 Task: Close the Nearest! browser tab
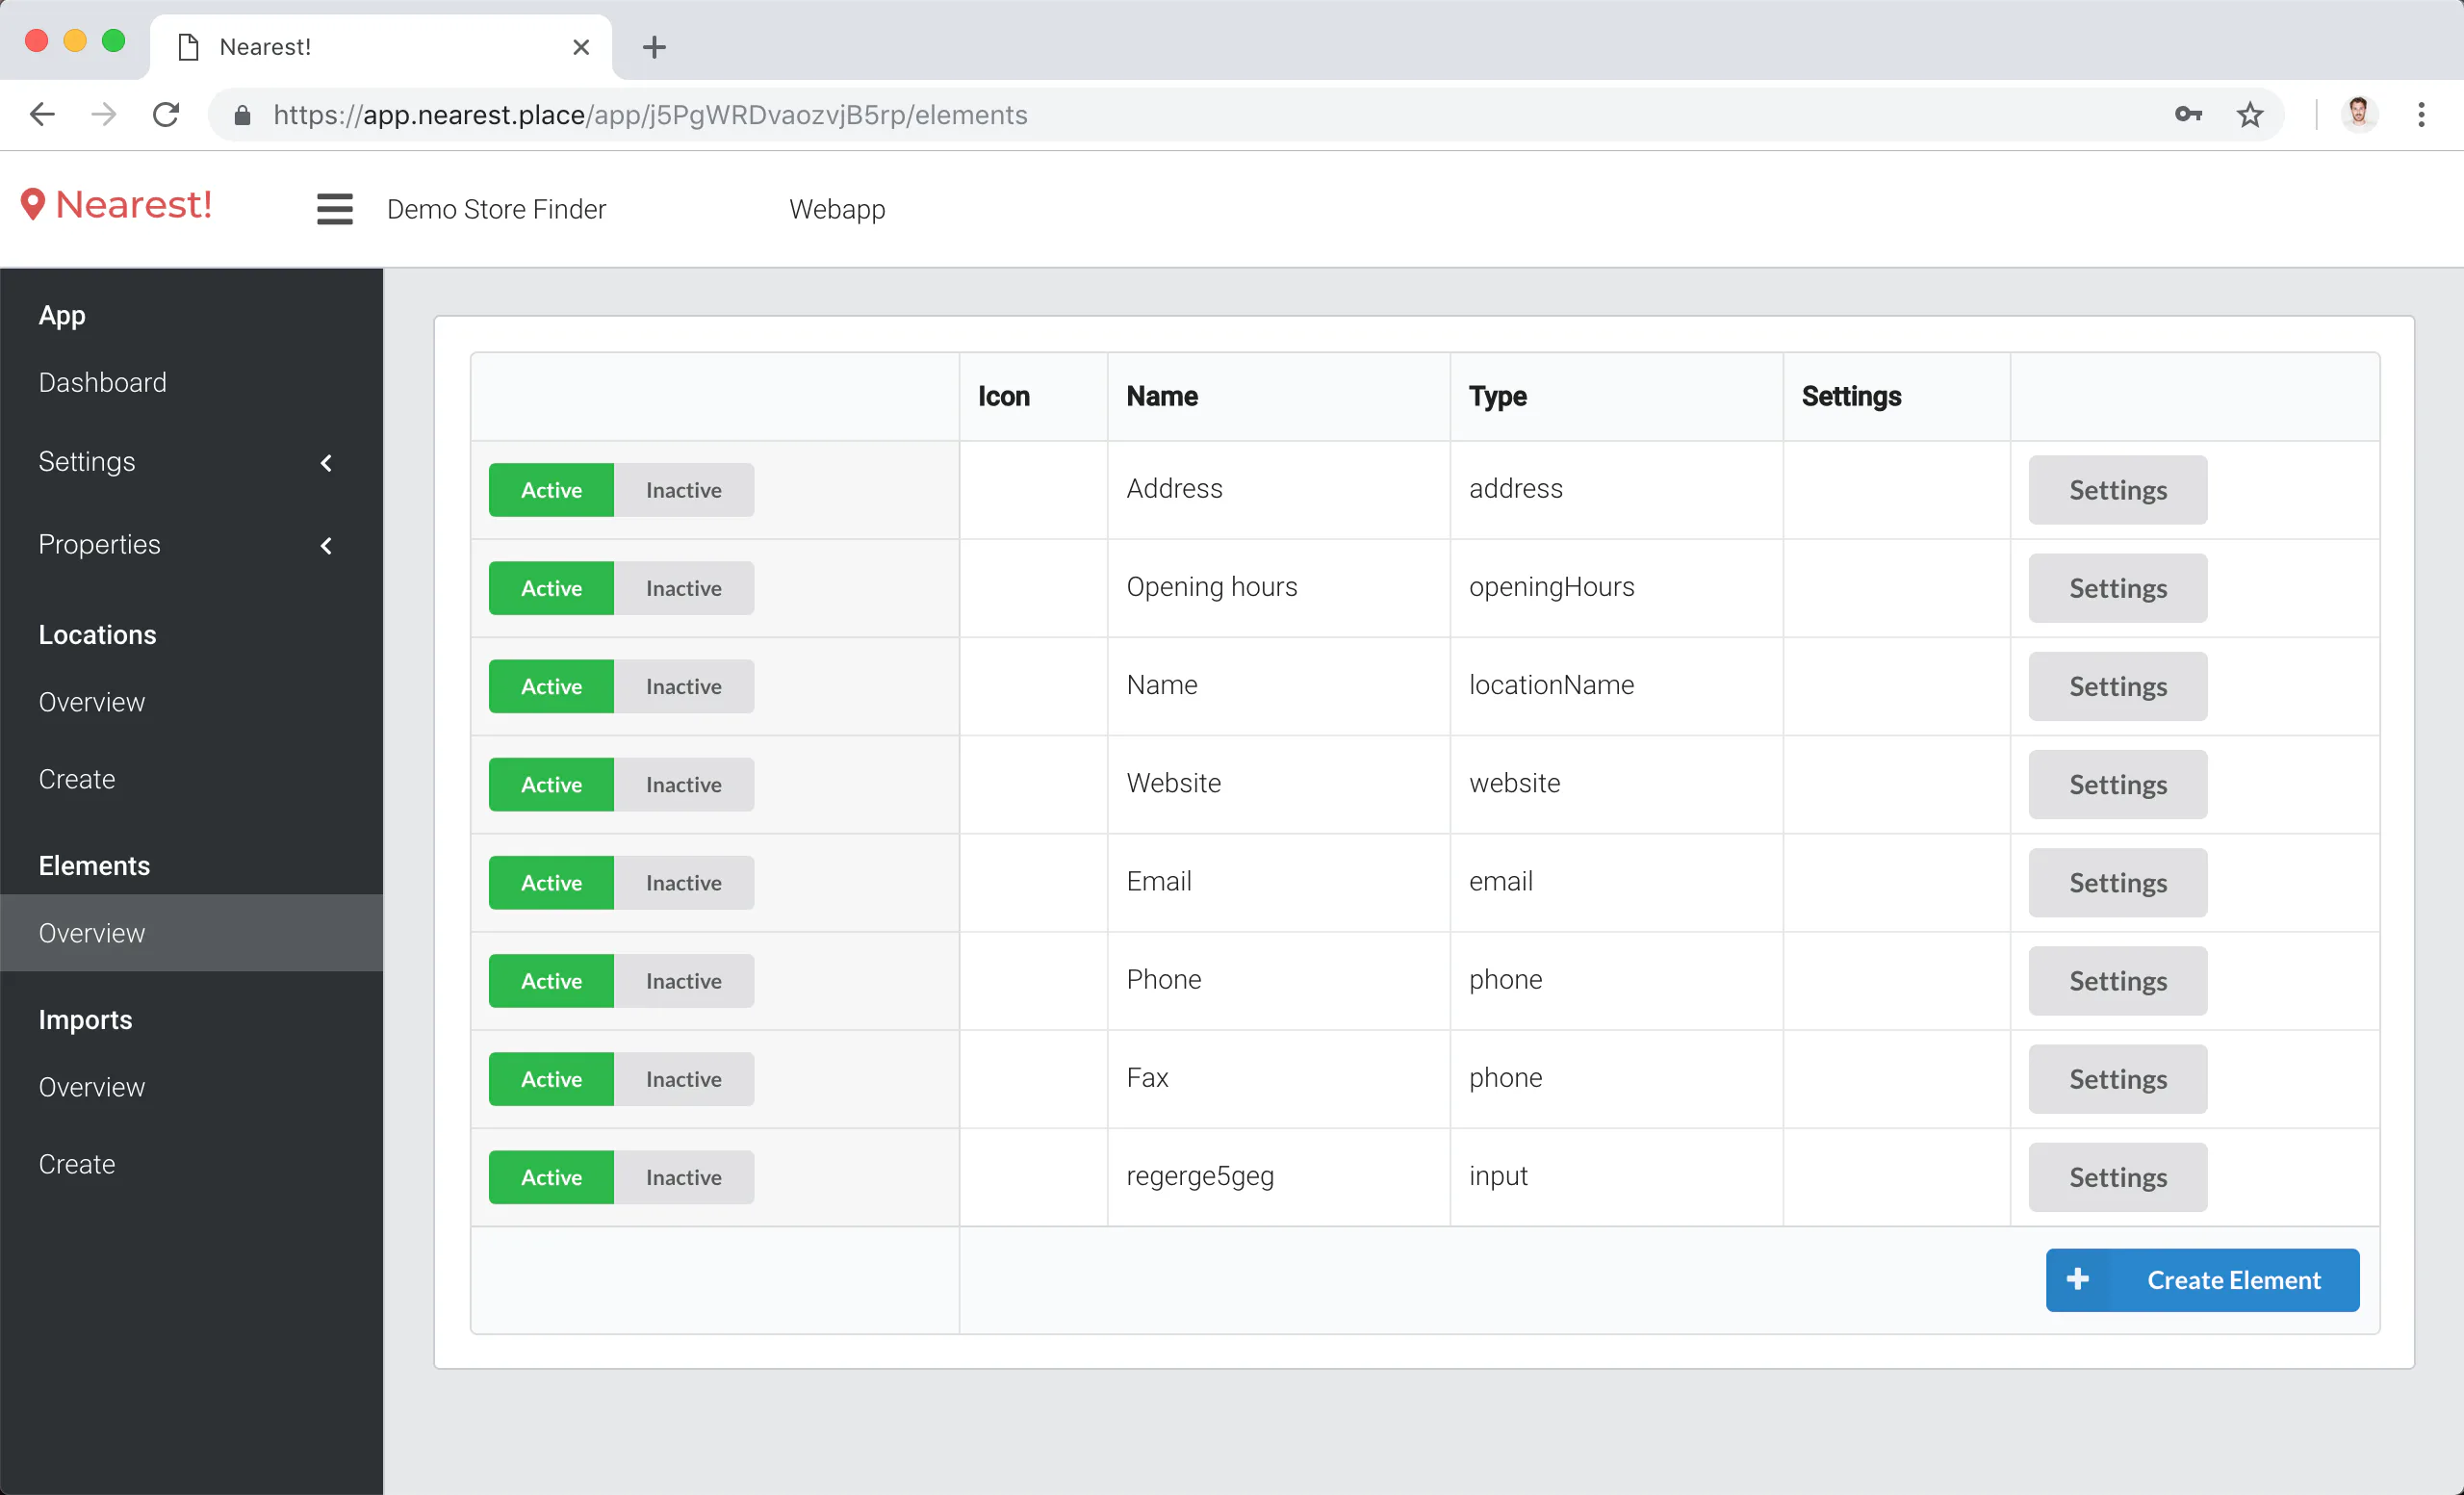click(x=581, y=47)
